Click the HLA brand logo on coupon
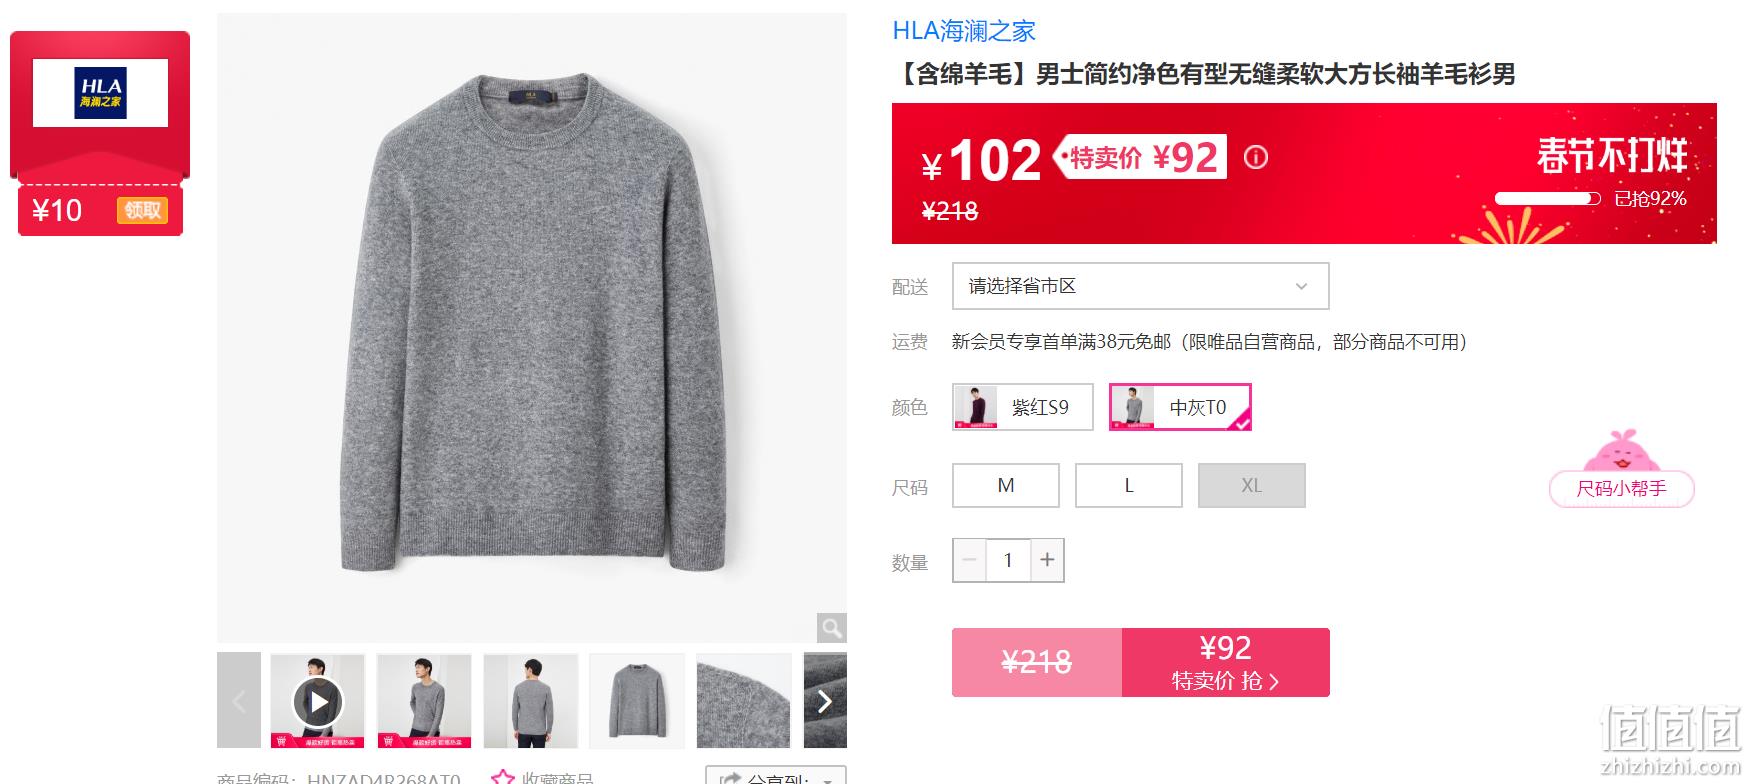1750x784 pixels. 100,93
